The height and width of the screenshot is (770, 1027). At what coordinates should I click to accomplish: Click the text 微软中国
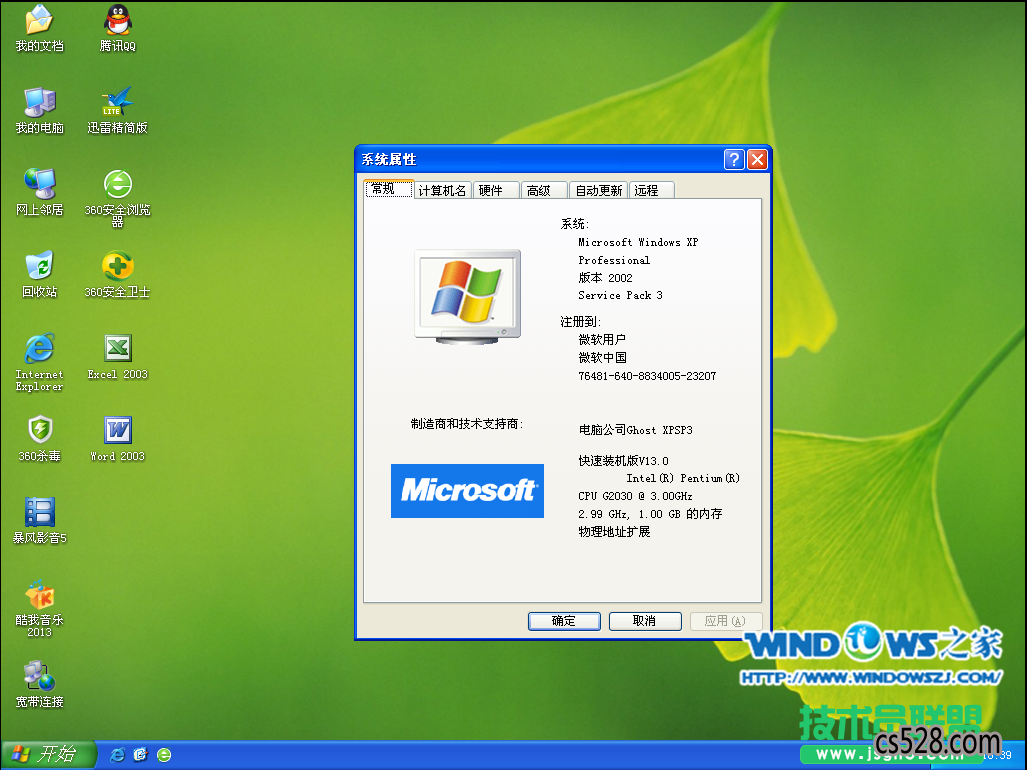tap(603, 358)
